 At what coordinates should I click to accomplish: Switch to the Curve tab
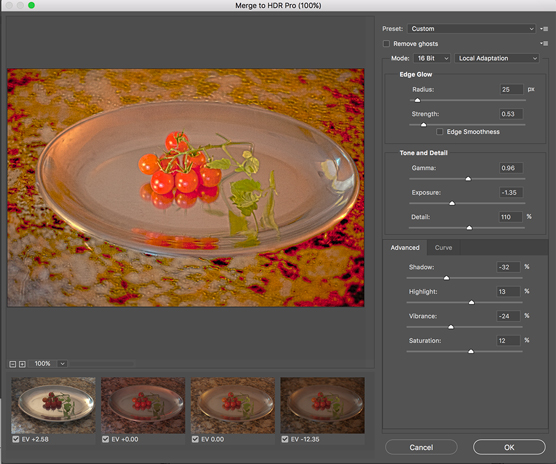click(443, 247)
